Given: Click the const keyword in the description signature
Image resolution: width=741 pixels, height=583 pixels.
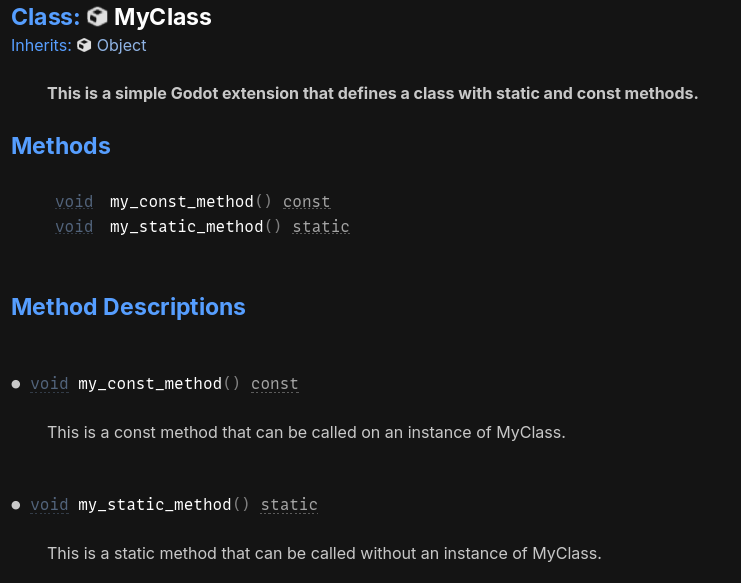Looking at the screenshot, I should tap(275, 384).
